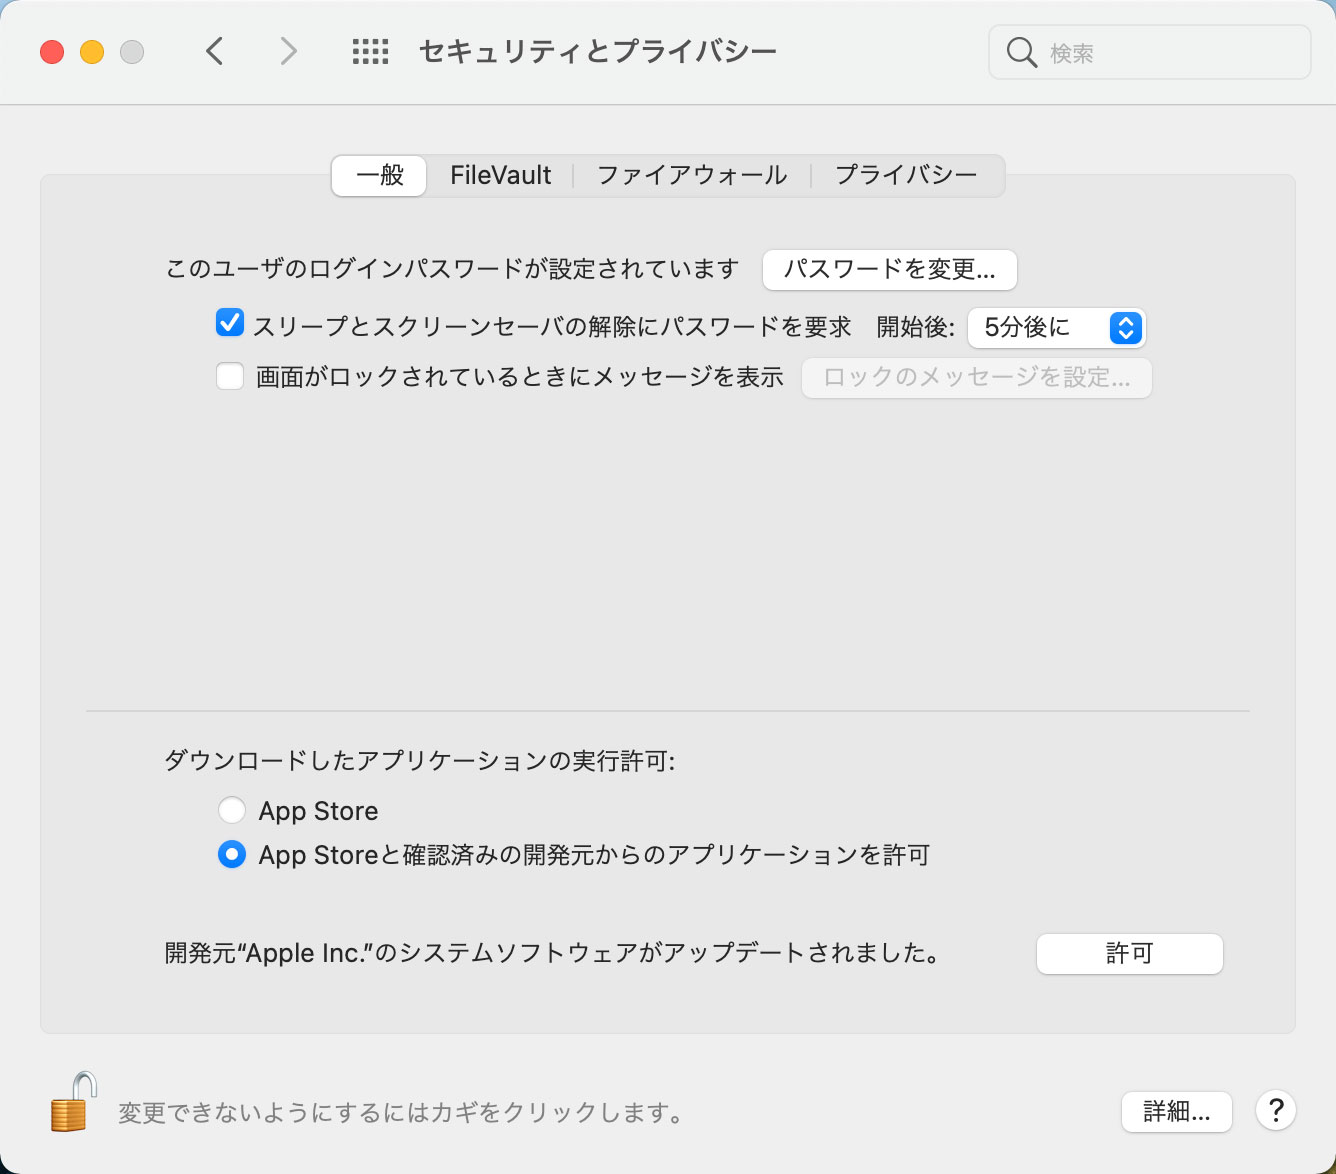This screenshot has width=1336, height=1174.
Task: Switch to the FileVault tab
Action: coord(500,176)
